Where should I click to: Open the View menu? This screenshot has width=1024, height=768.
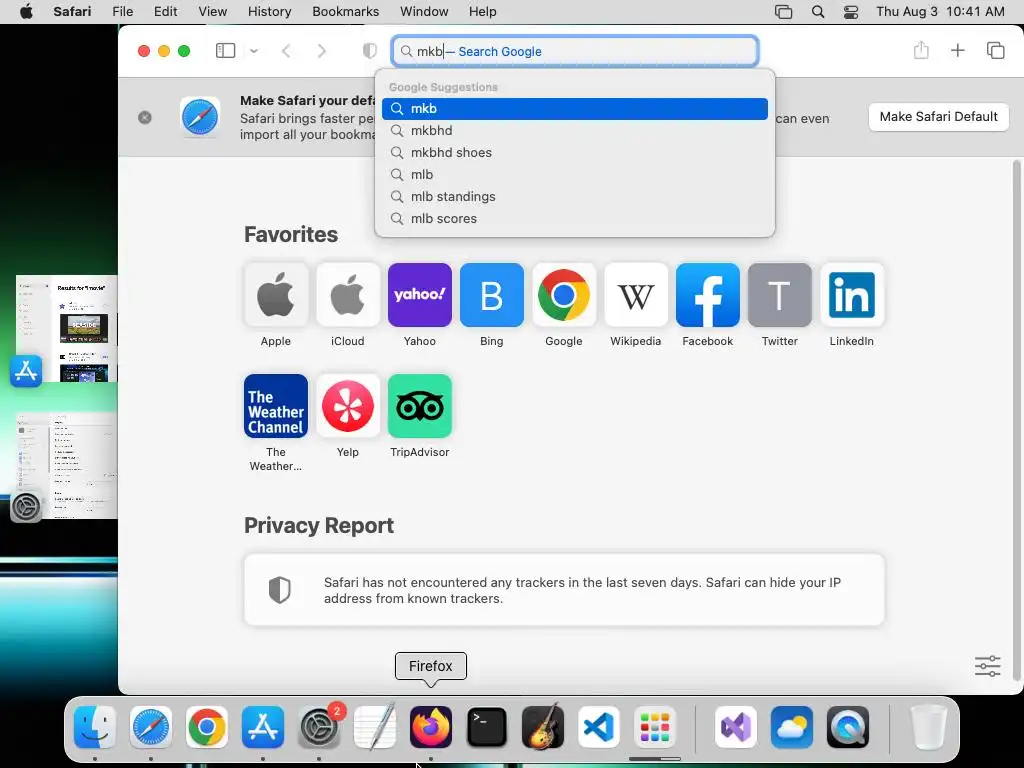(x=212, y=12)
